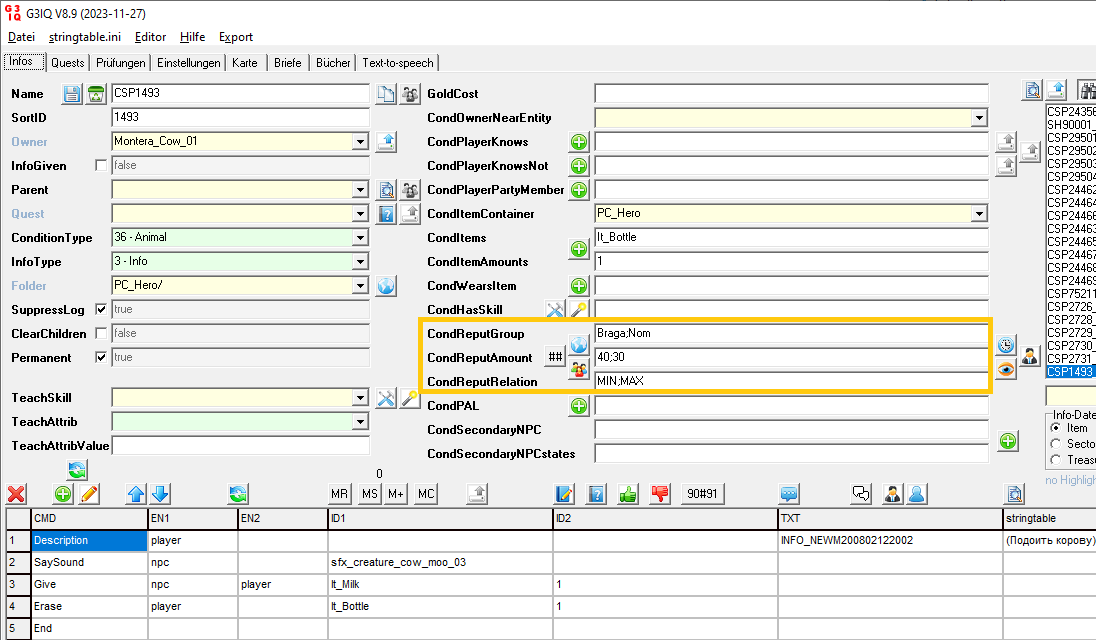Viewport: 1096px width, 640px height.
Task: Click the thumbs down icon in command toolbar
Action: point(659,493)
